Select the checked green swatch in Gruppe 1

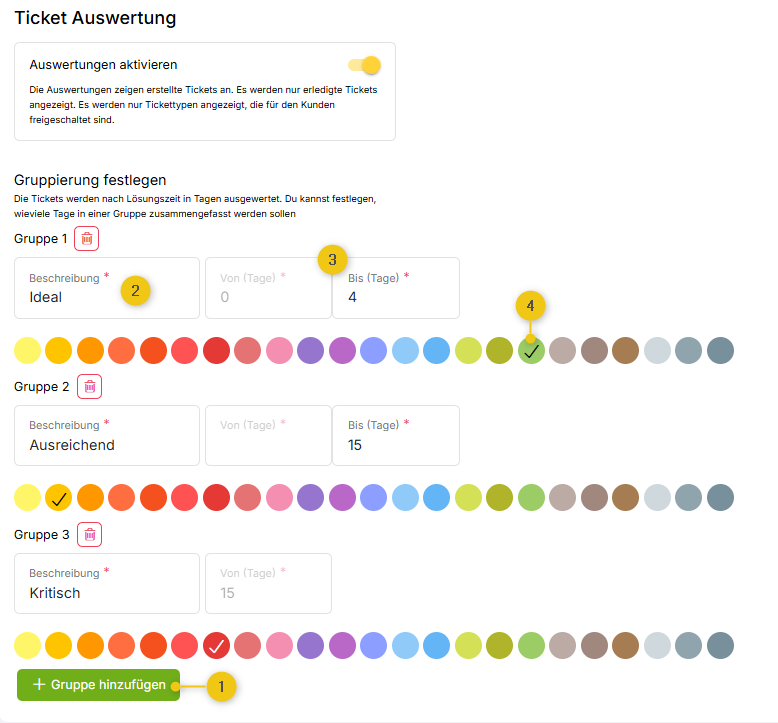531,351
